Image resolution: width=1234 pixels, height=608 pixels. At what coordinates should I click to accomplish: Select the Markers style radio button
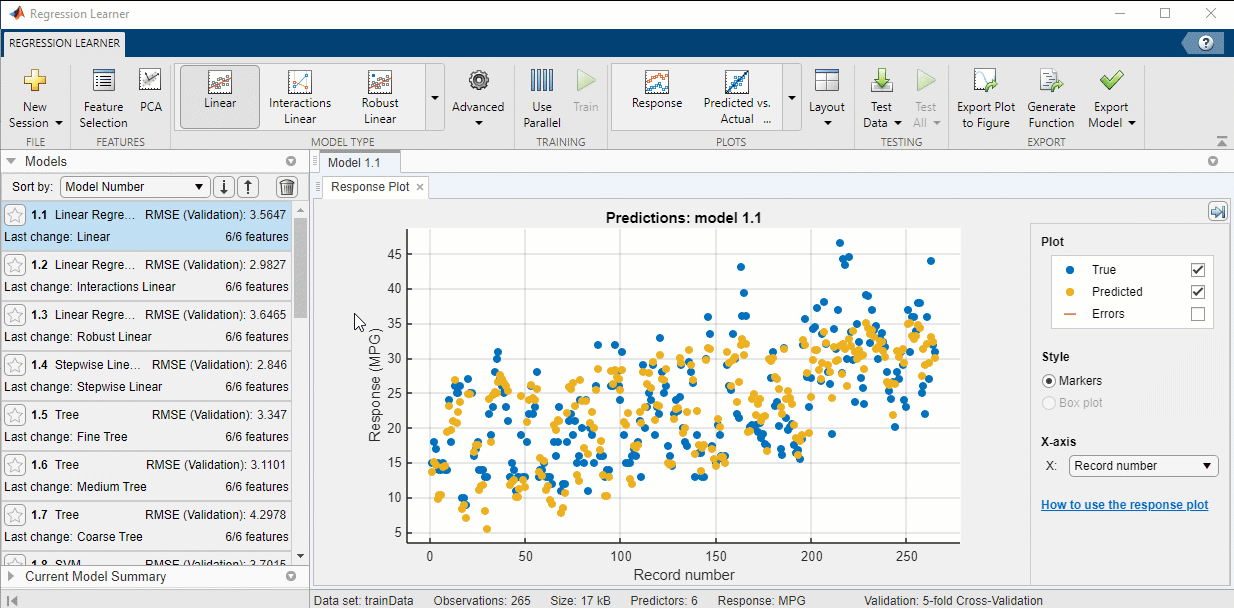(1049, 381)
